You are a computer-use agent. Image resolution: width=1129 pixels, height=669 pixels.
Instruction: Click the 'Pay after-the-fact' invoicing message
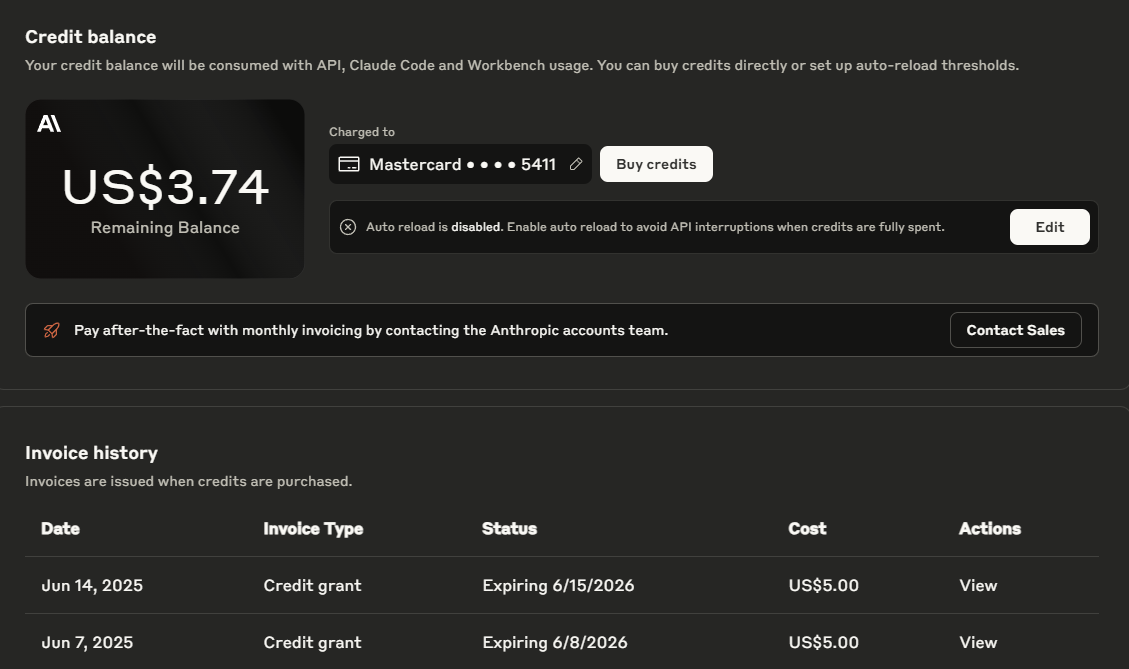371,331
